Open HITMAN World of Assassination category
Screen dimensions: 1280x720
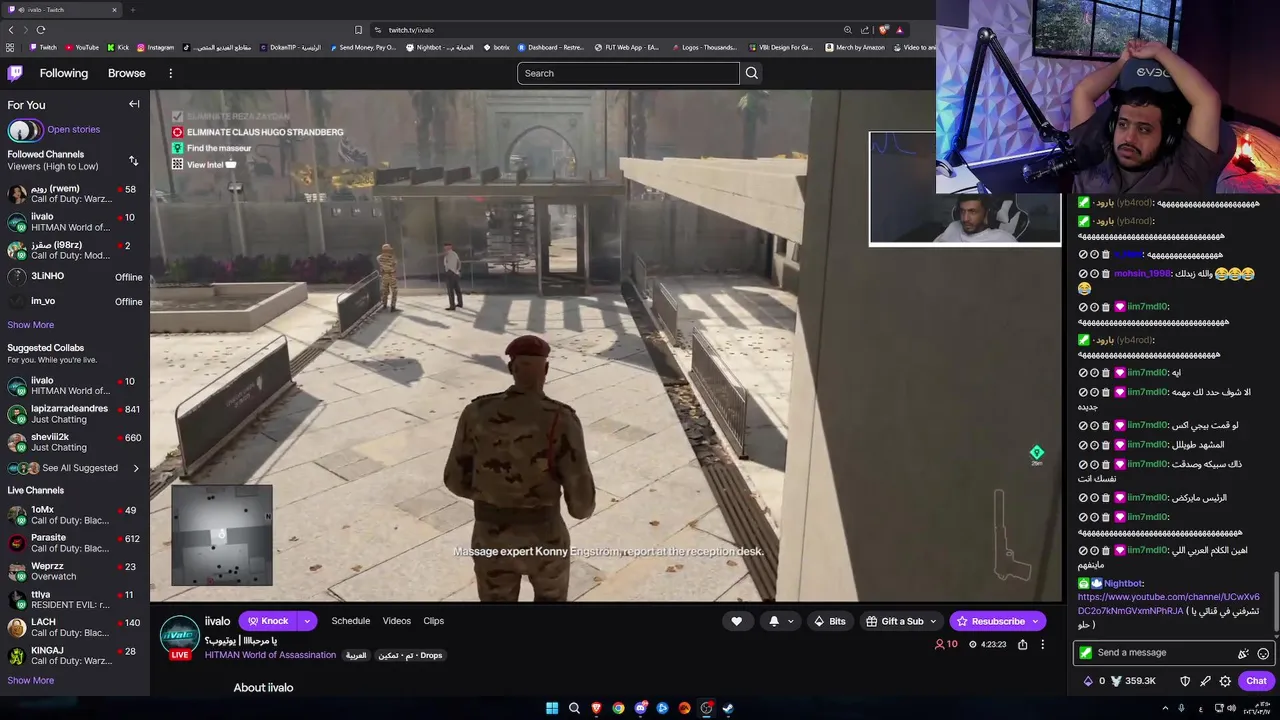(270, 655)
